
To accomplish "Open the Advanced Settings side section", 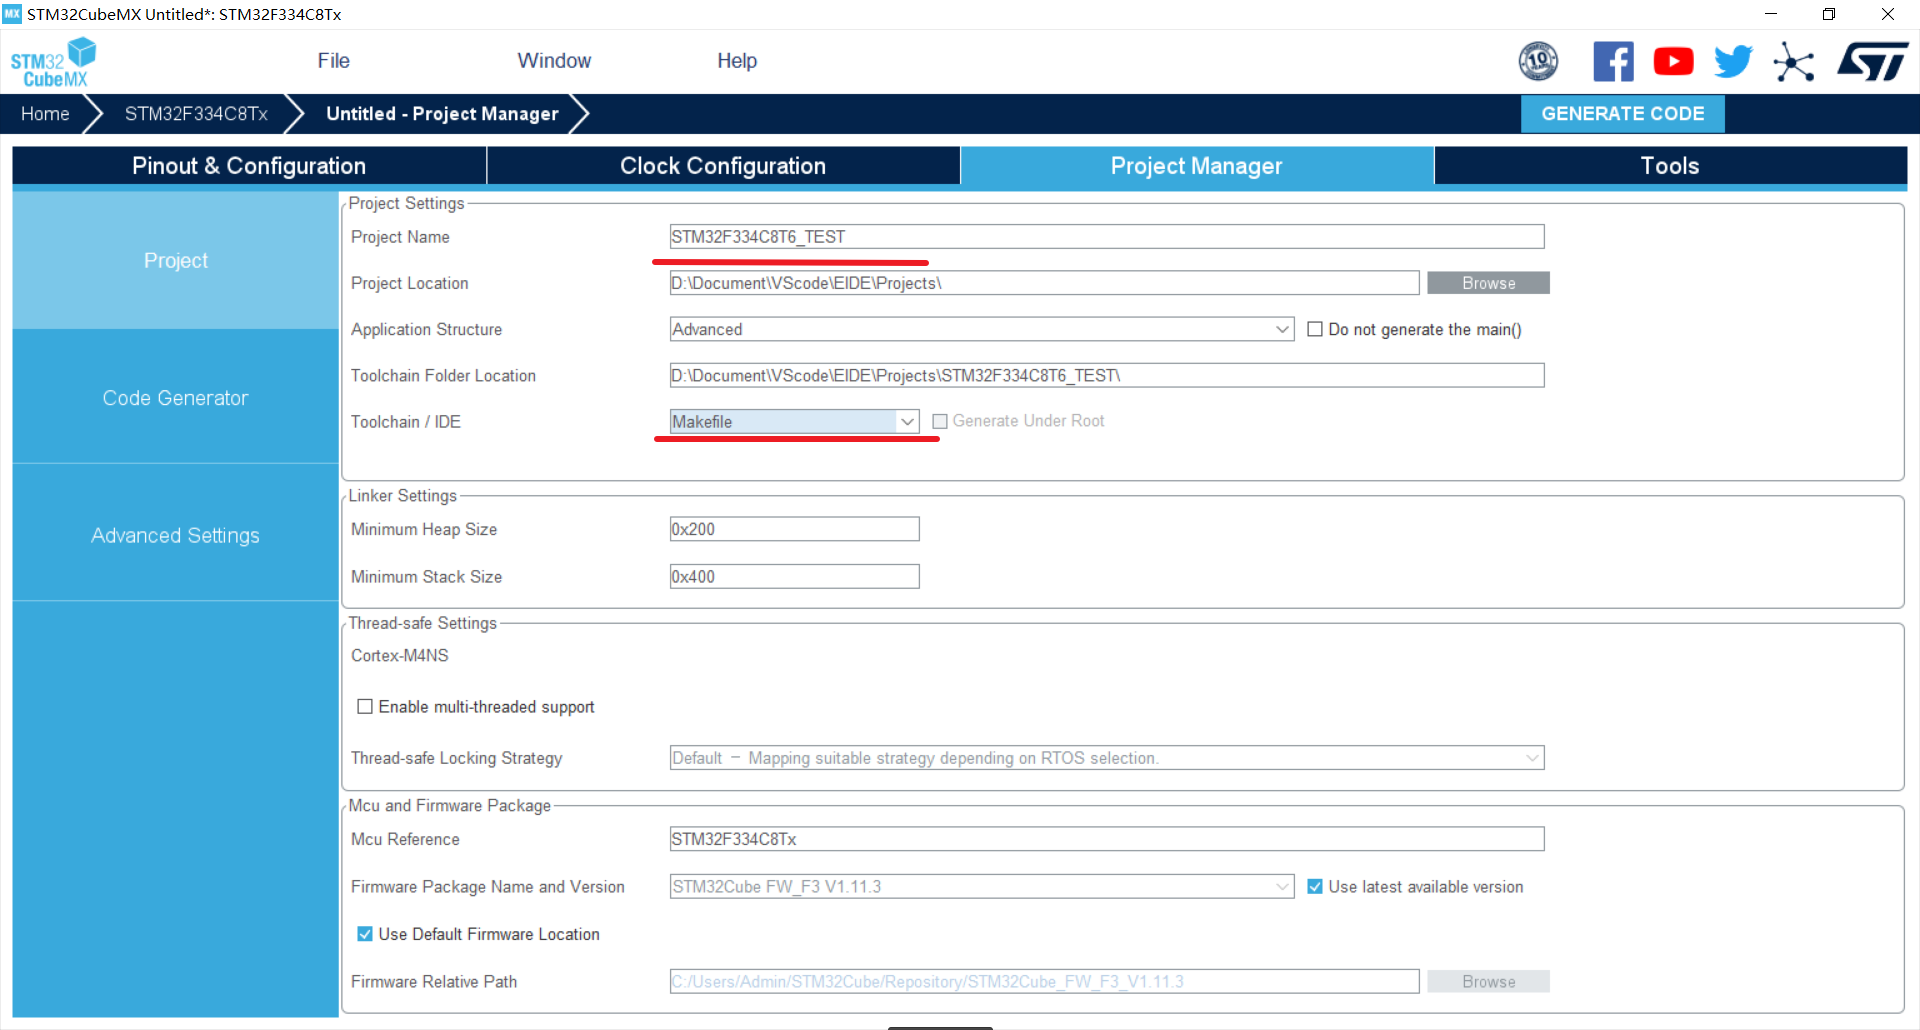I will [176, 535].
